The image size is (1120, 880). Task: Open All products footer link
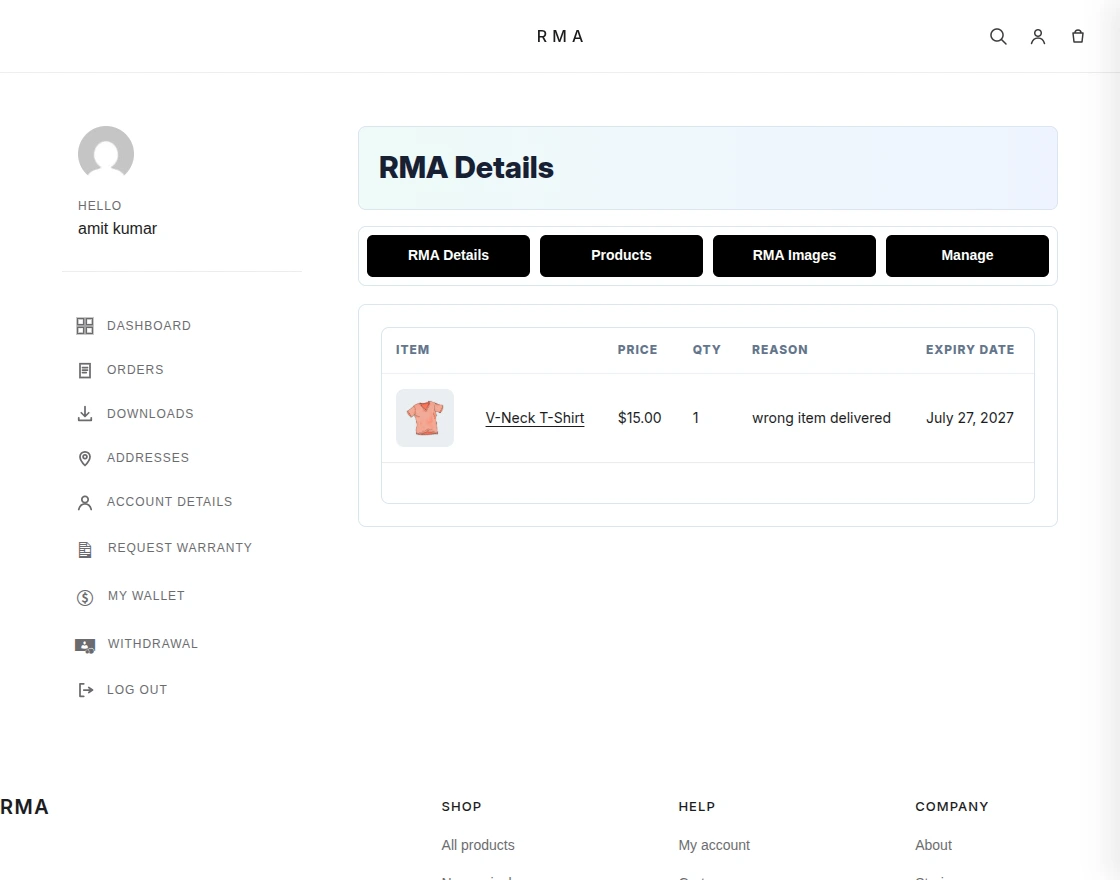click(x=478, y=845)
